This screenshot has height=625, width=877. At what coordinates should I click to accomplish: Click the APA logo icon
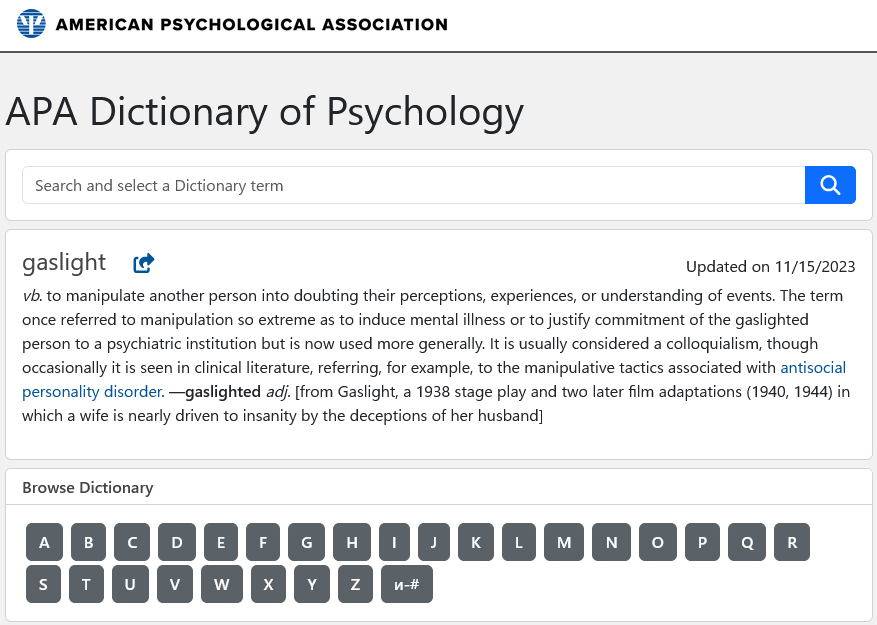point(31,24)
